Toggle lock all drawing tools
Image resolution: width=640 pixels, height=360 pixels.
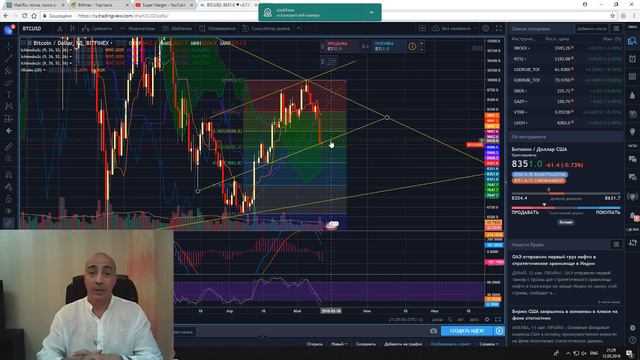pyautogui.click(x=9, y=199)
